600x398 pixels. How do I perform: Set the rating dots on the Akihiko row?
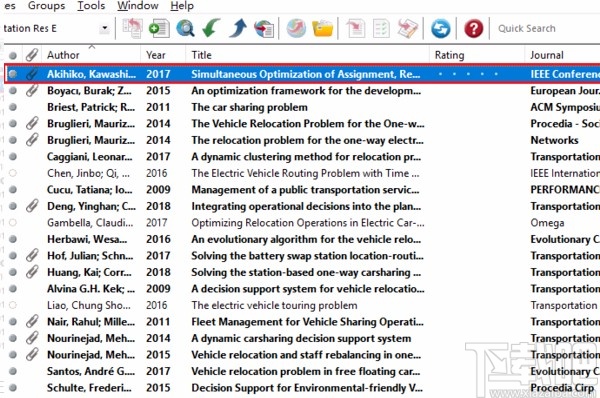tap(468, 73)
